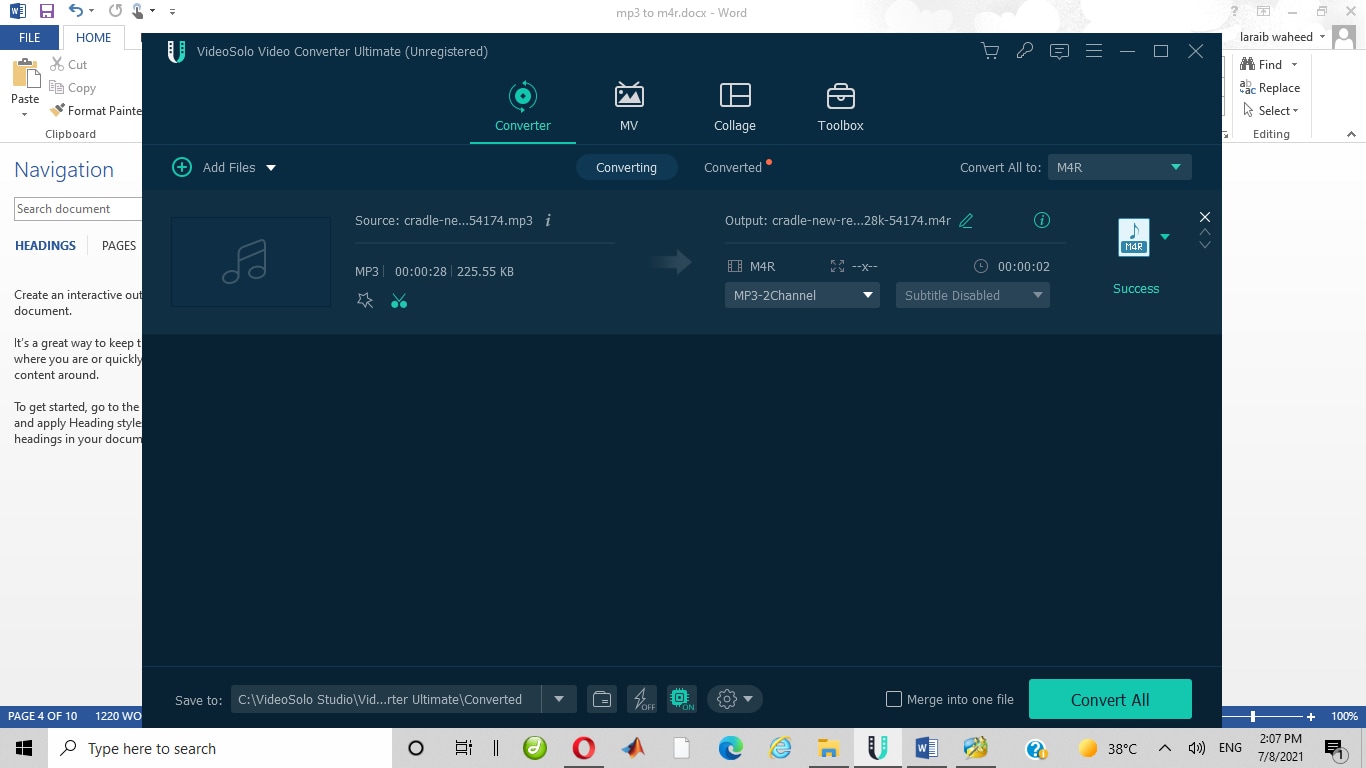Open the Convert All to M4R dropdown
The image size is (1366, 768).
(1119, 167)
